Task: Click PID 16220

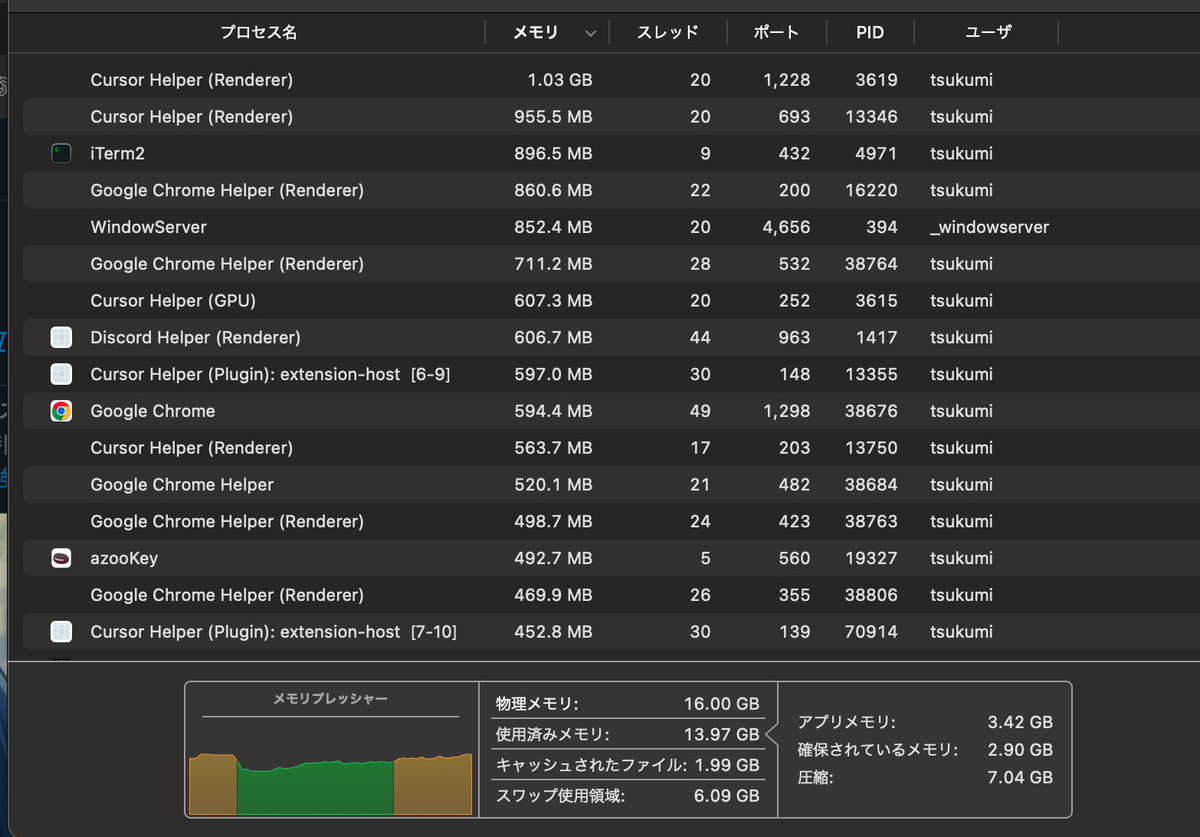Action: tap(872, 190)
